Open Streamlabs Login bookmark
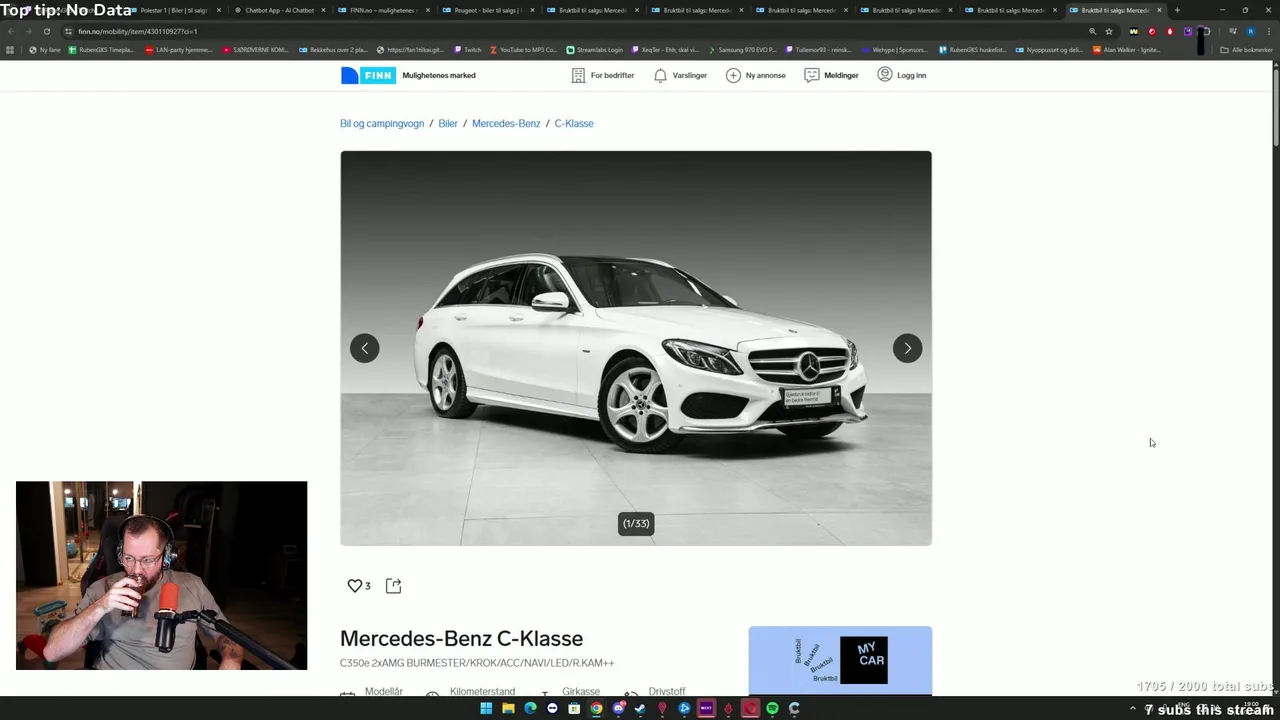 594,49
